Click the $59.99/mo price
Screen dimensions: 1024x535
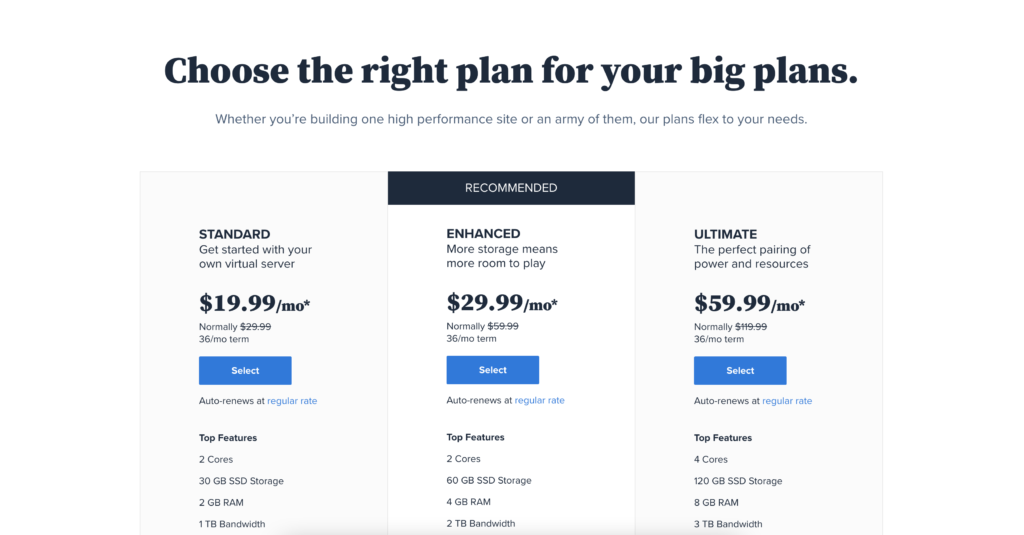point(750,303)
